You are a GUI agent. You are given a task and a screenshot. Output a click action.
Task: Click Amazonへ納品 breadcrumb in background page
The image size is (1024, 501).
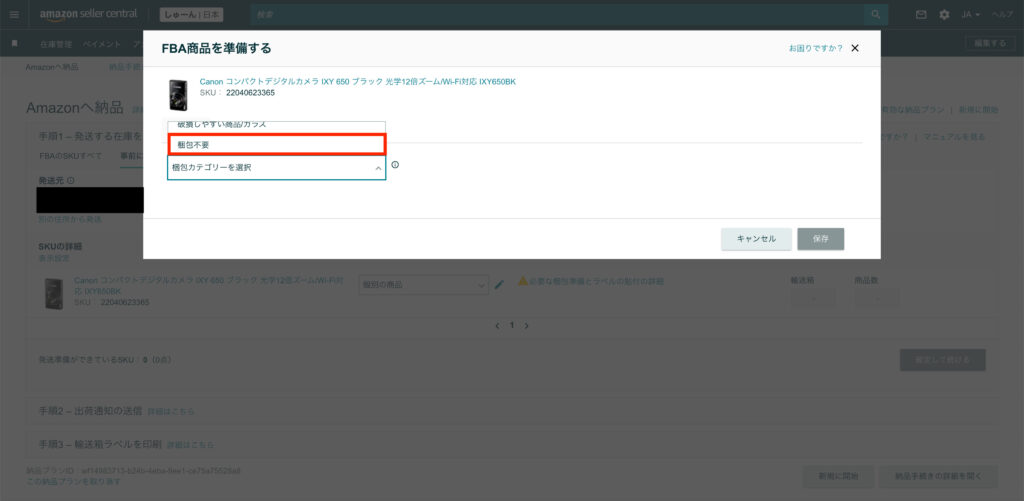tap(52, 67)
